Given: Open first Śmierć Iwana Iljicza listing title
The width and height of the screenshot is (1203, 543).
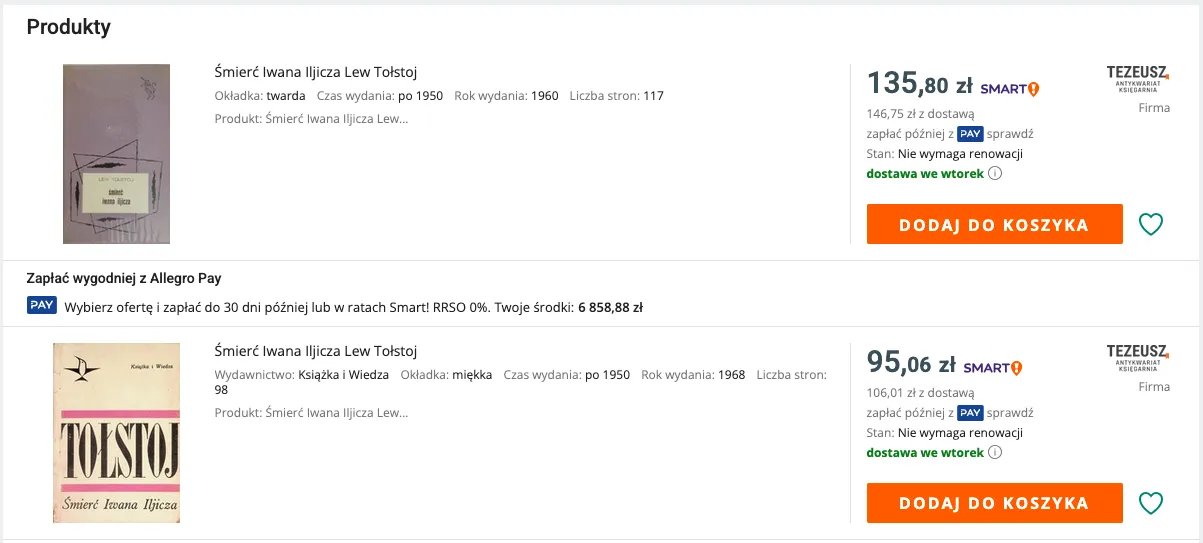Looking at the screenshot, I should [x=315, y=72].
